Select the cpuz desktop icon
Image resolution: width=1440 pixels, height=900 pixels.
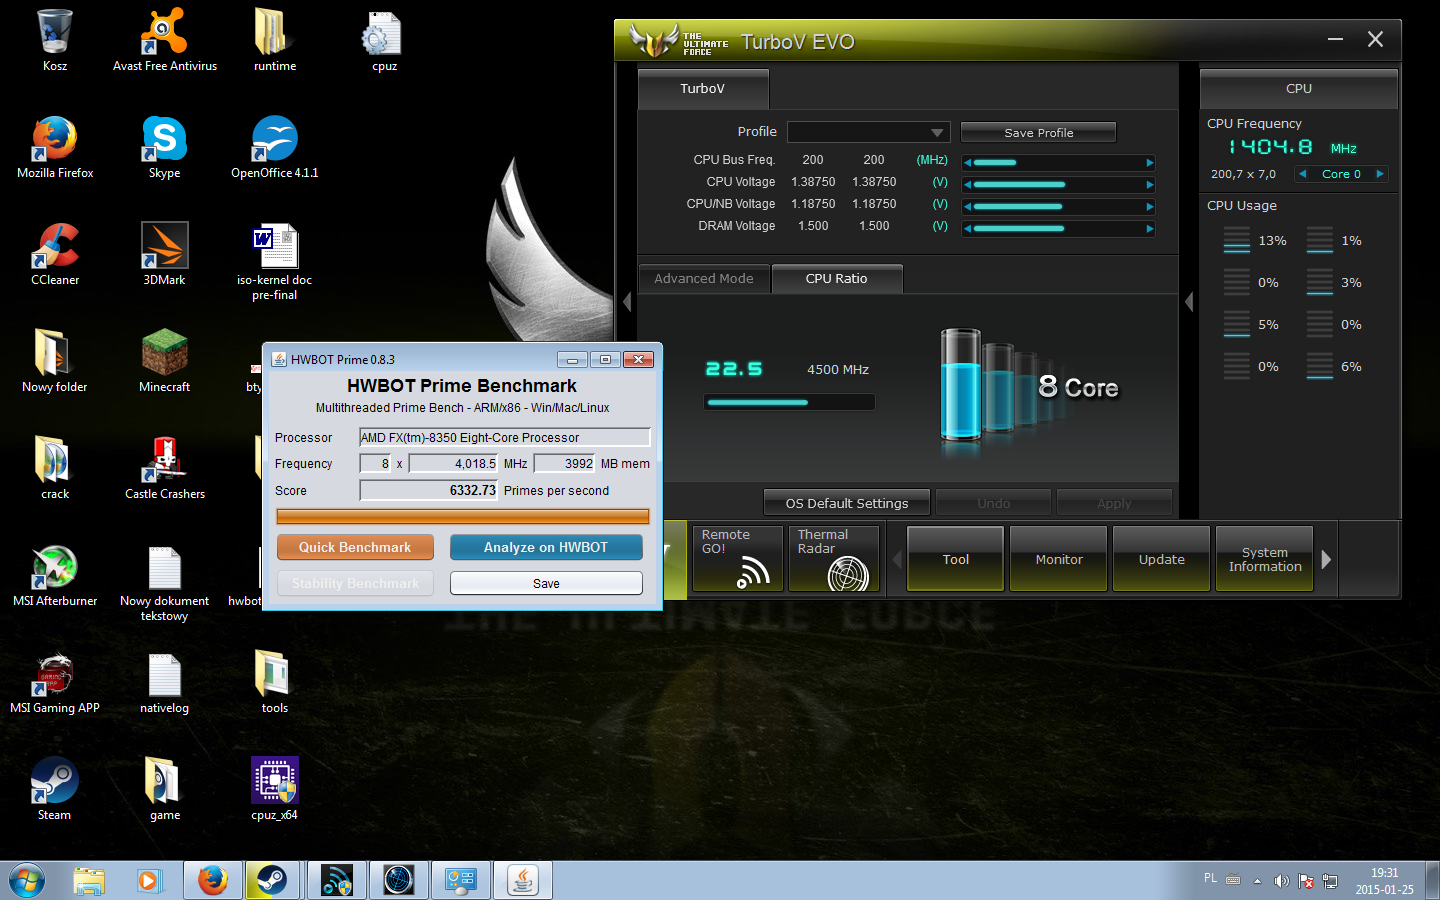[x=384, y=40]
